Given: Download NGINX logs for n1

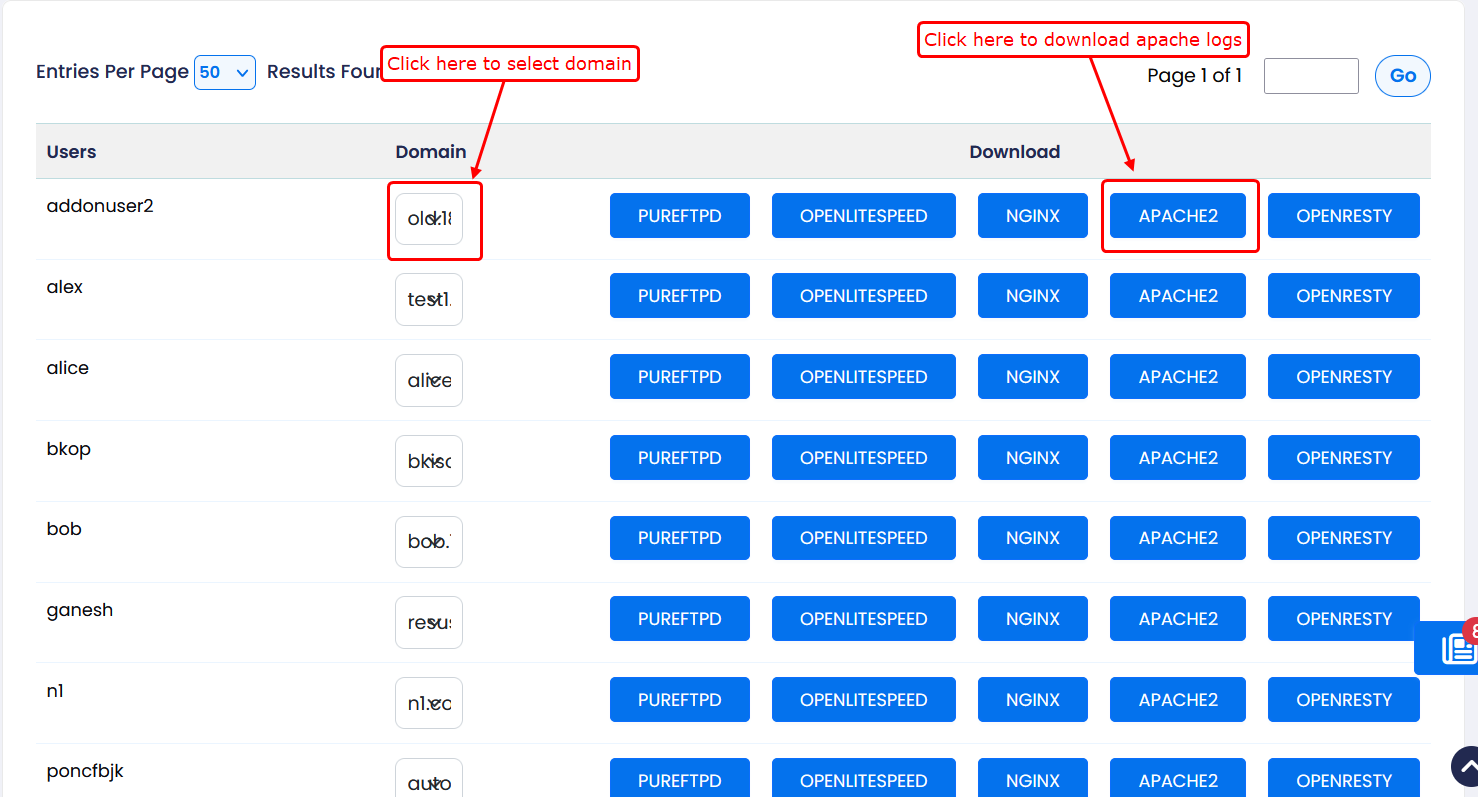Looking at the screenshot, I should 1032,700.
